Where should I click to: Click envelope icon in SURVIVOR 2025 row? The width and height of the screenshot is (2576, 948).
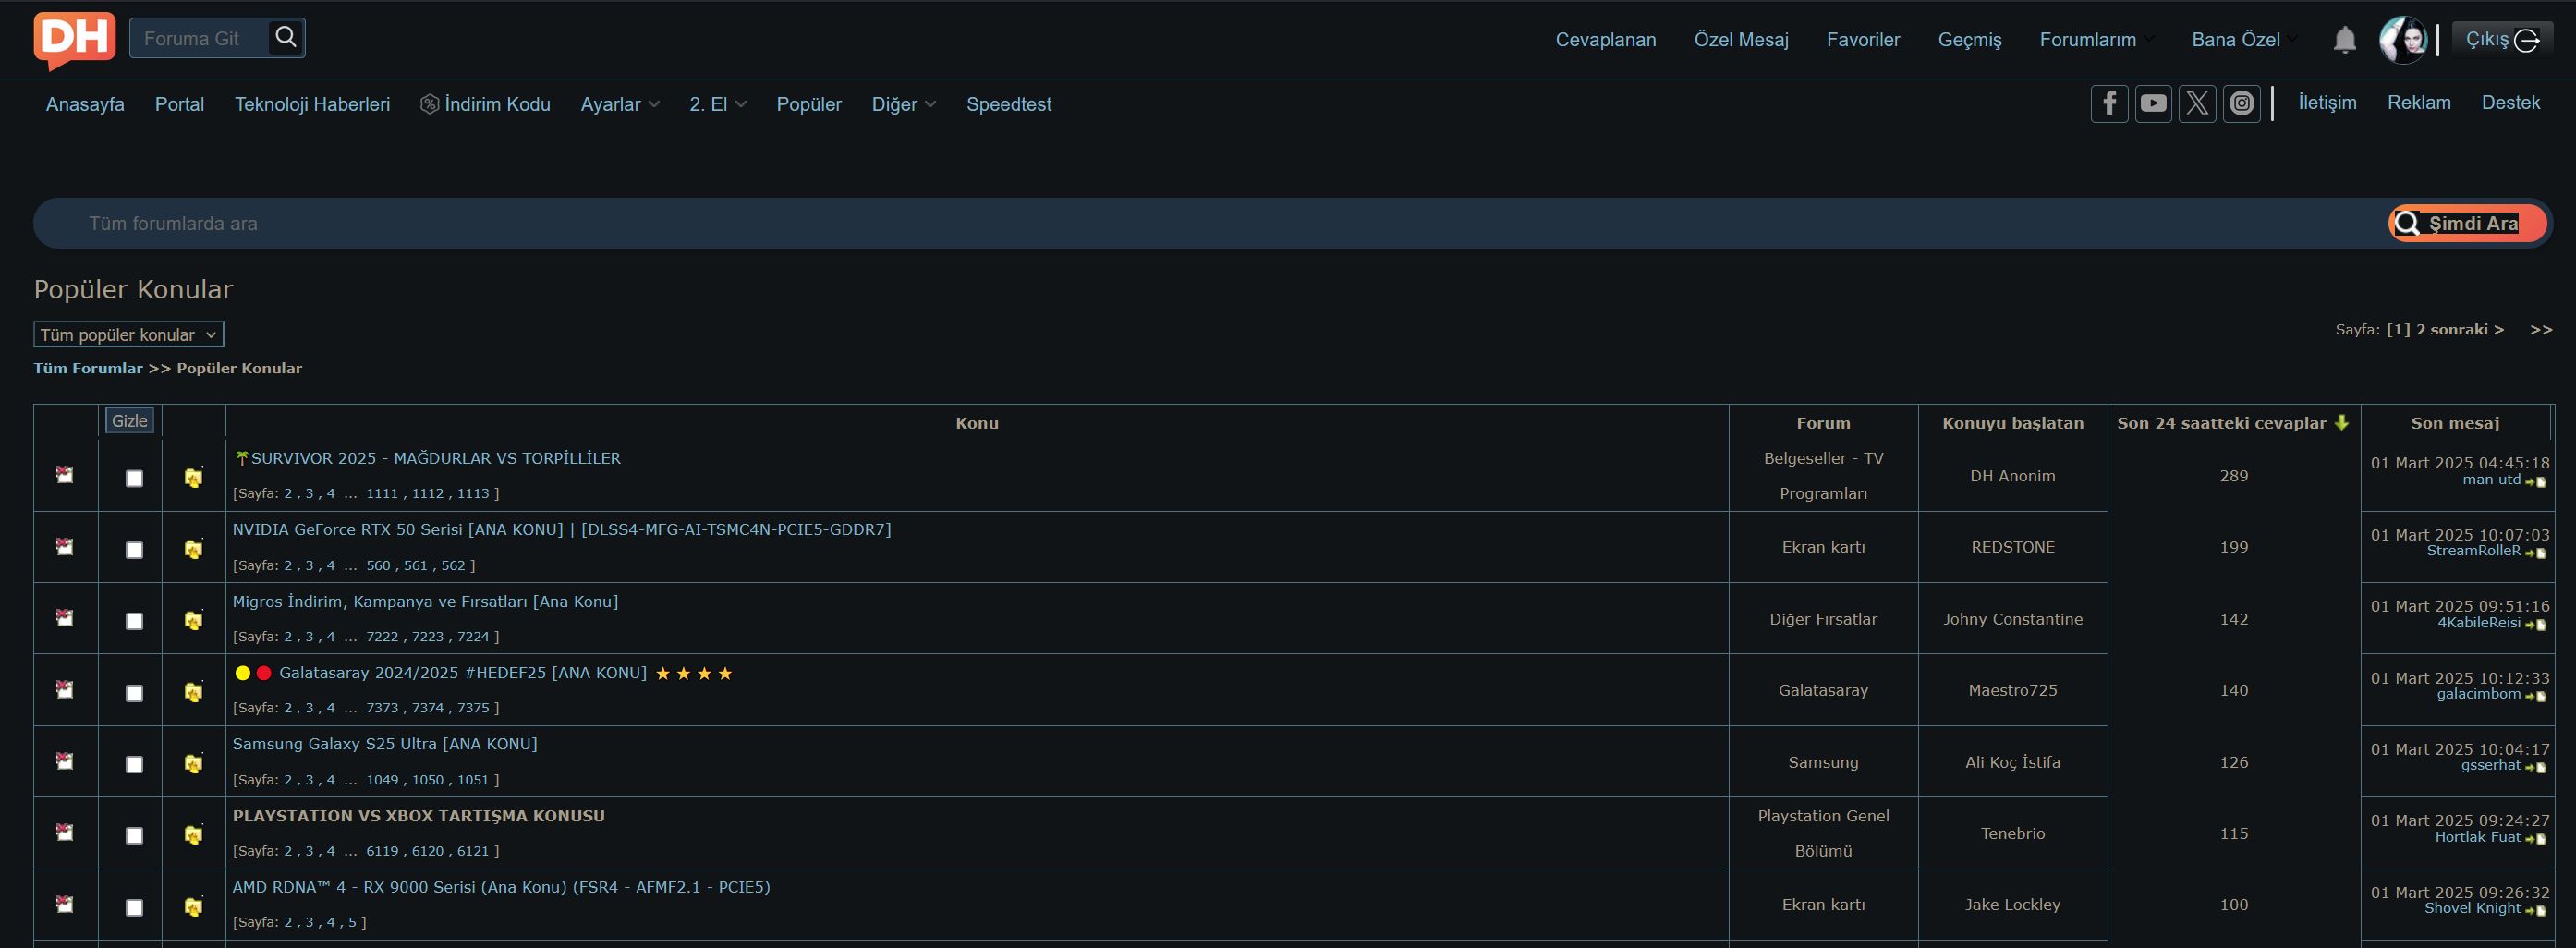pos(65,475)
